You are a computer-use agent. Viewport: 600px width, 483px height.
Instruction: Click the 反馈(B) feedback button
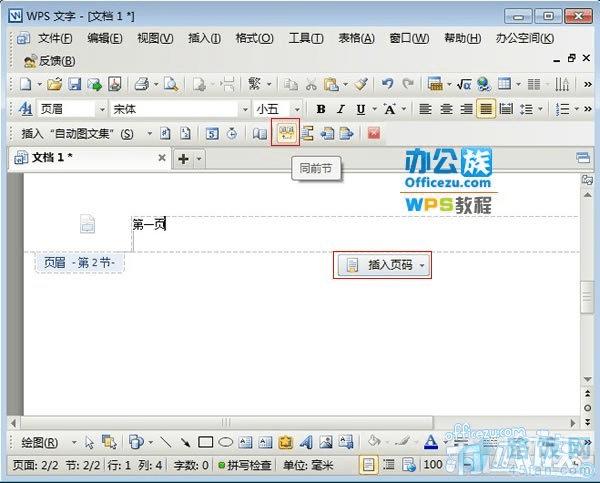click(x=49, y=61)
